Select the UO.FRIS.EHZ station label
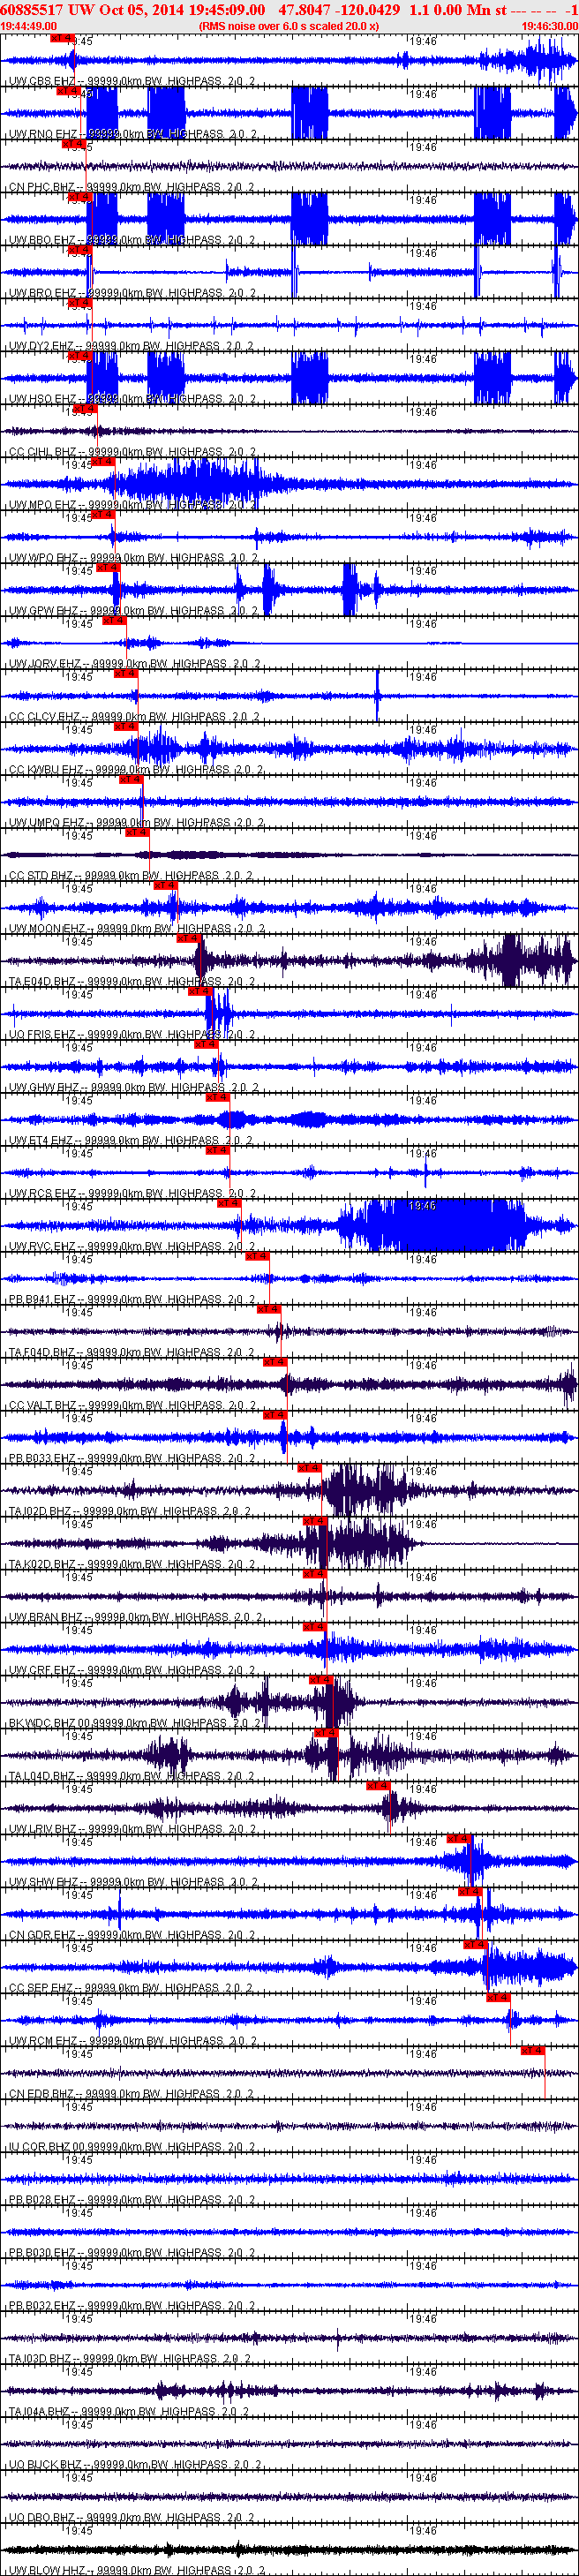This screenshot has width=579, height=2576. [x=42, y=1034]
